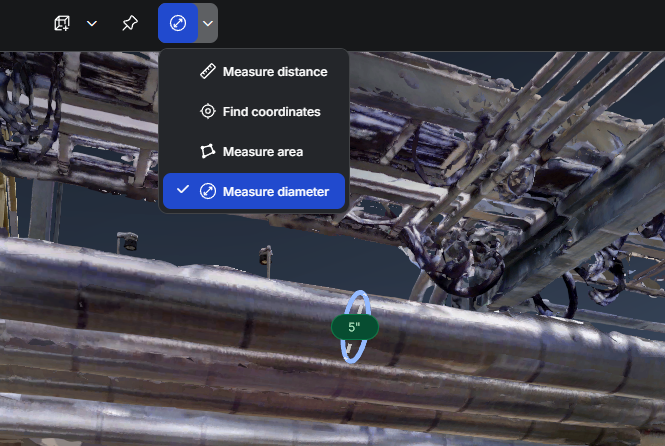The width and height of the screenshot is (665, 446).
Task: Click the active diameter tool button
Action: [178, 23]
